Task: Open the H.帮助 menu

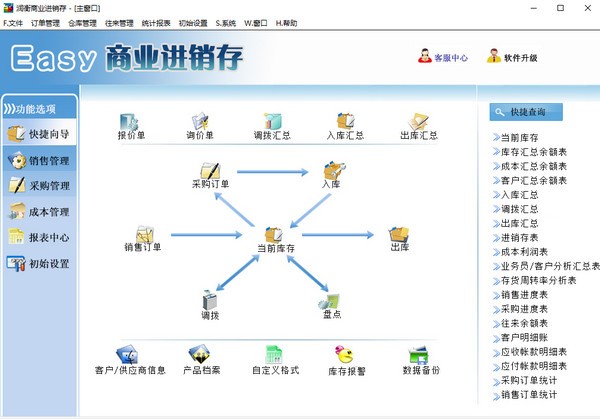Action: pos(286,23)
